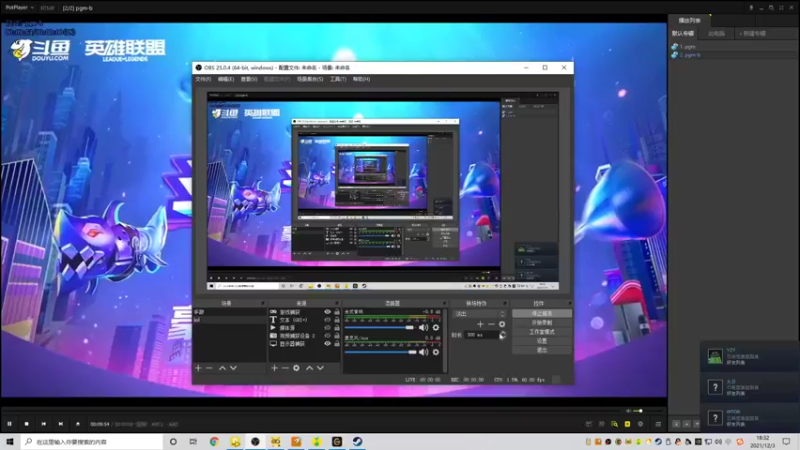Click the 退出 button in OBS controls
Image resolution: width=800 pixels, height=450 pixels.
[x=542, y=350]
